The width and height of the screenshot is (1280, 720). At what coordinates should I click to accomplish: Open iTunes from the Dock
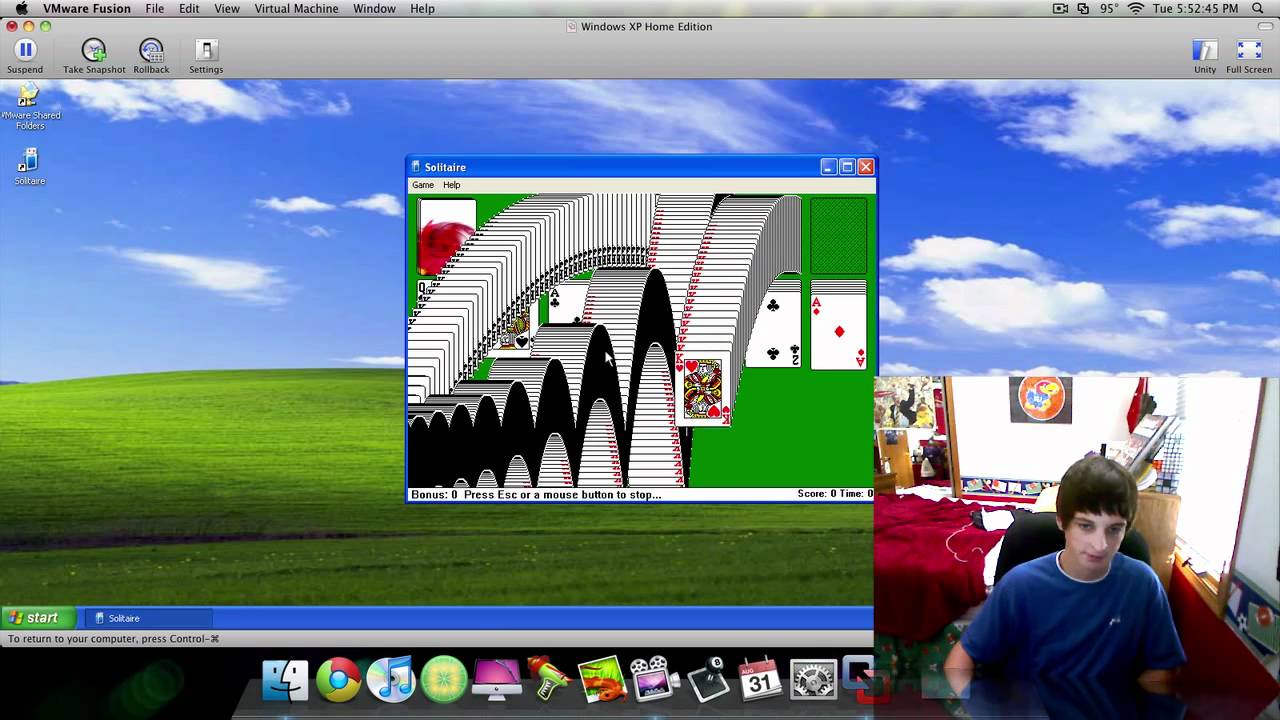391,680
